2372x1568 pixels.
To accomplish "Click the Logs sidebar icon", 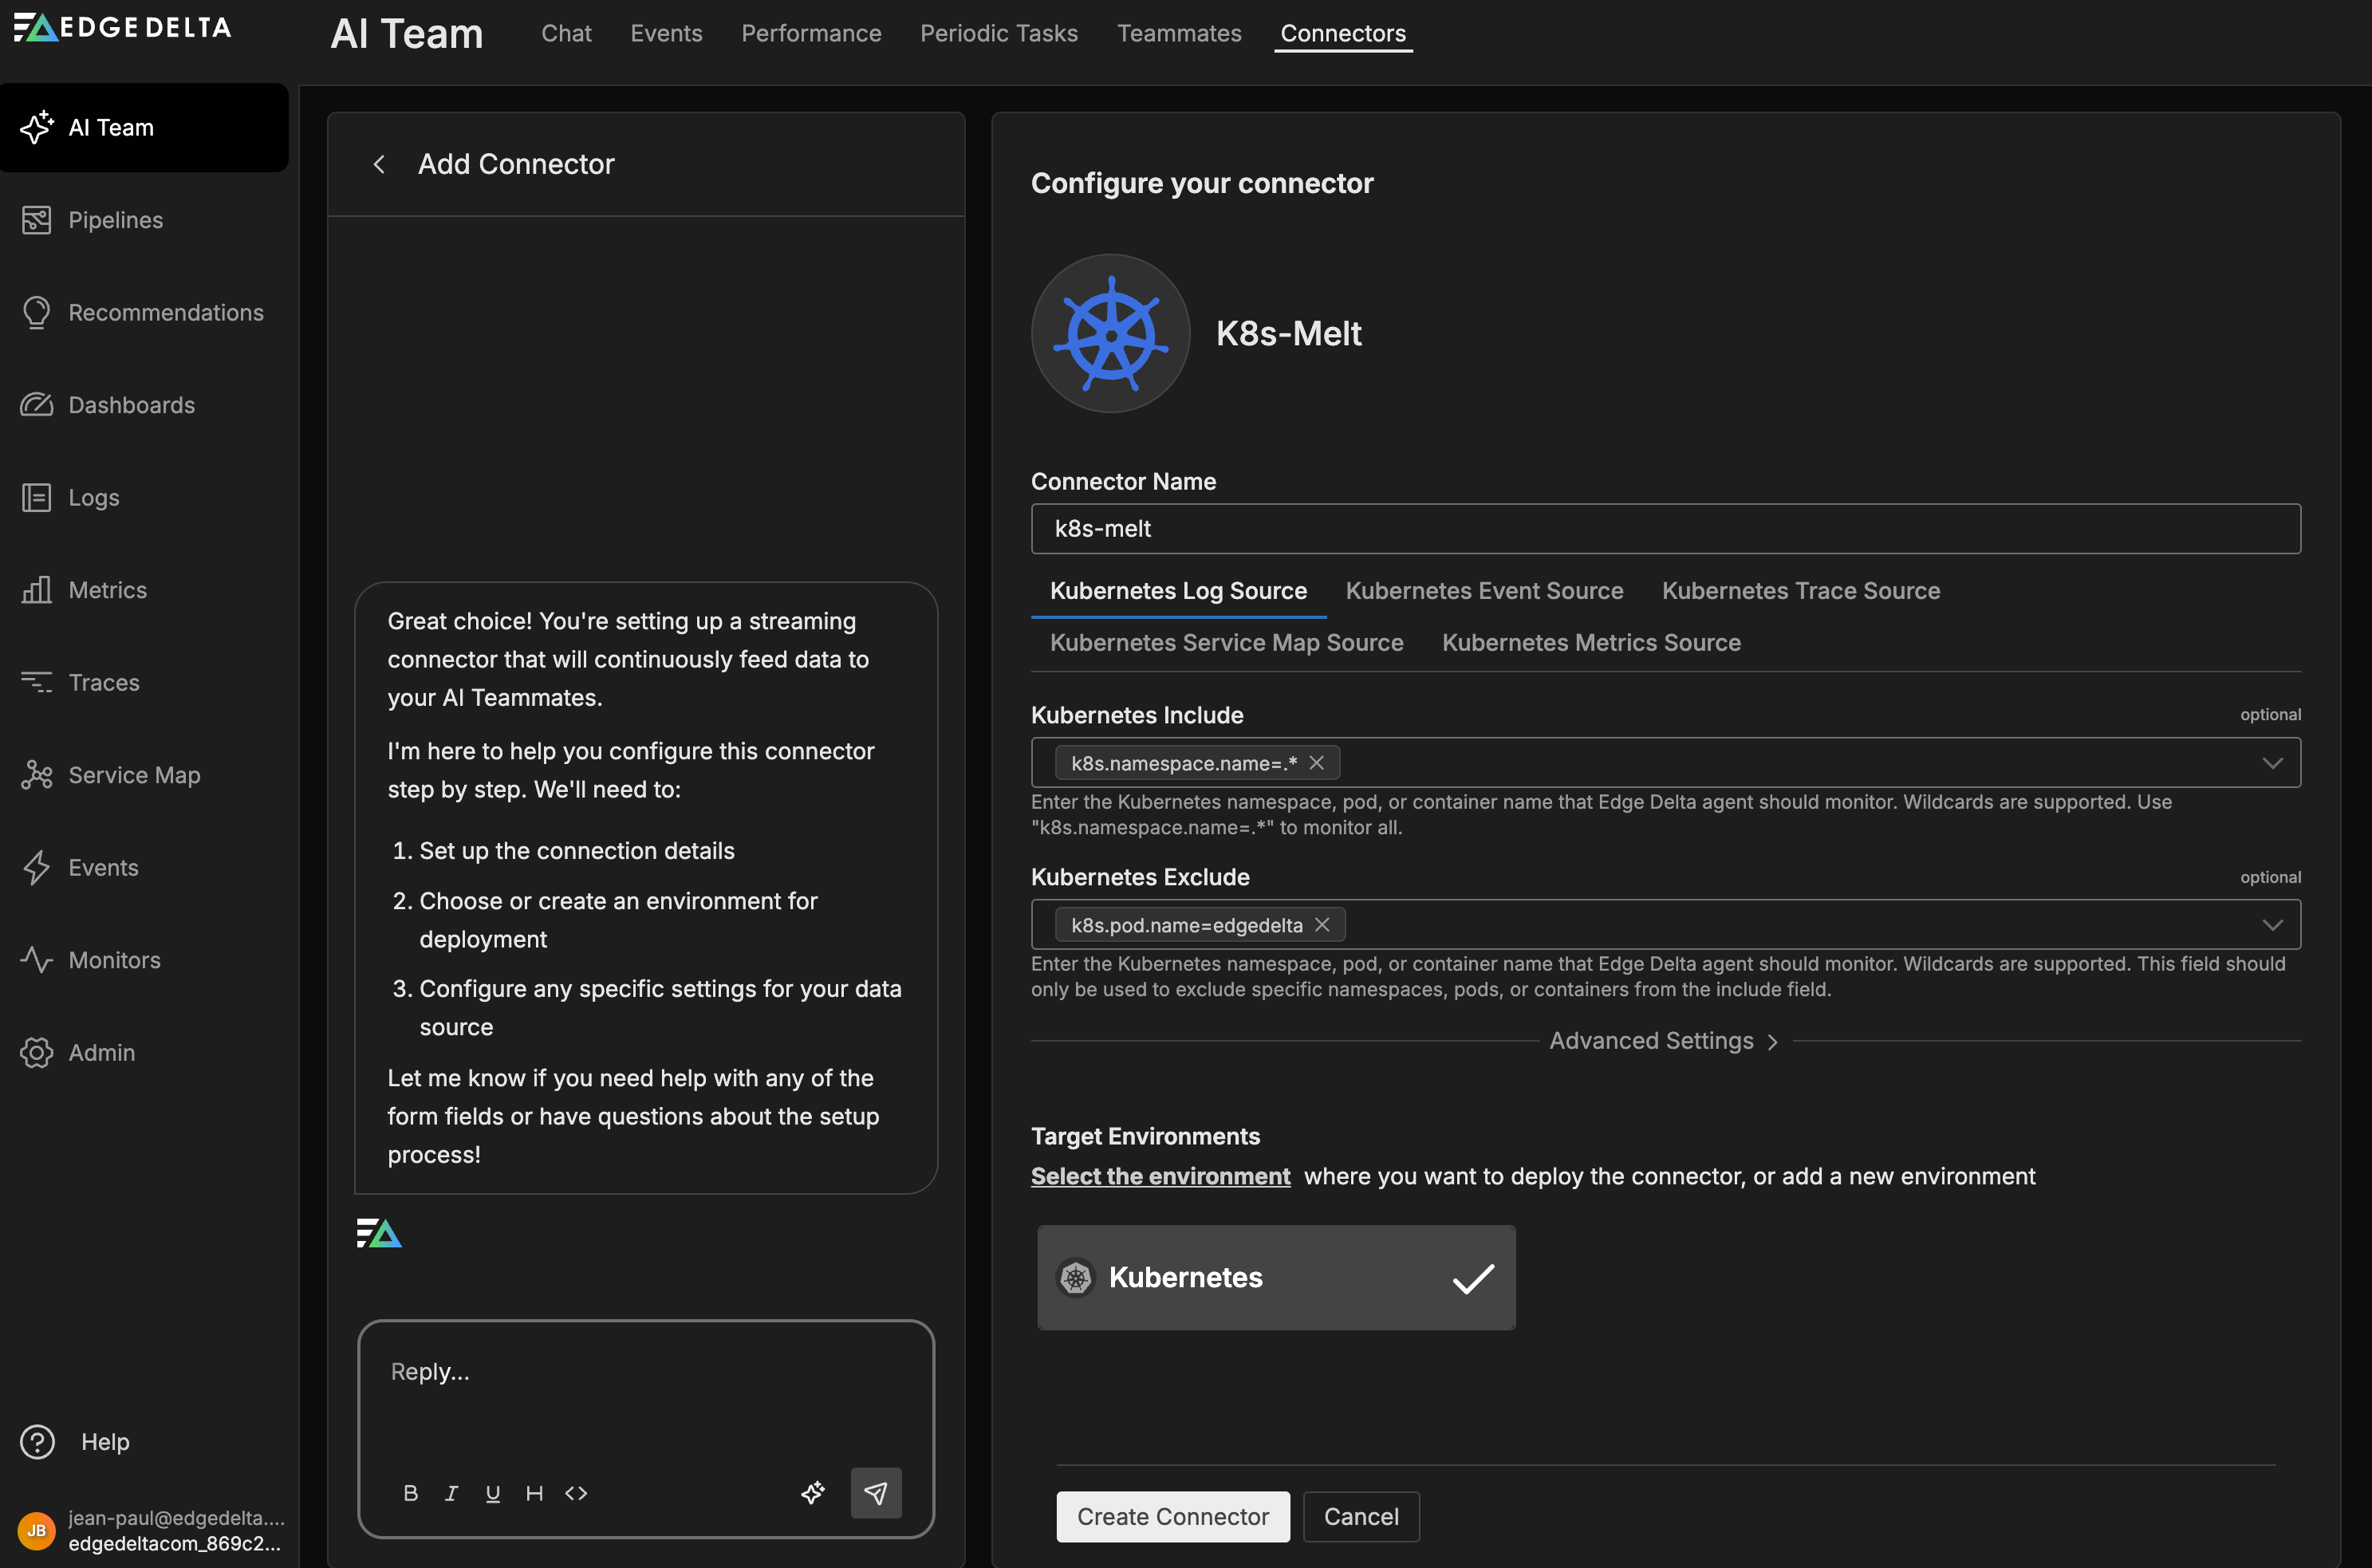I will click(x=37, y=497).
